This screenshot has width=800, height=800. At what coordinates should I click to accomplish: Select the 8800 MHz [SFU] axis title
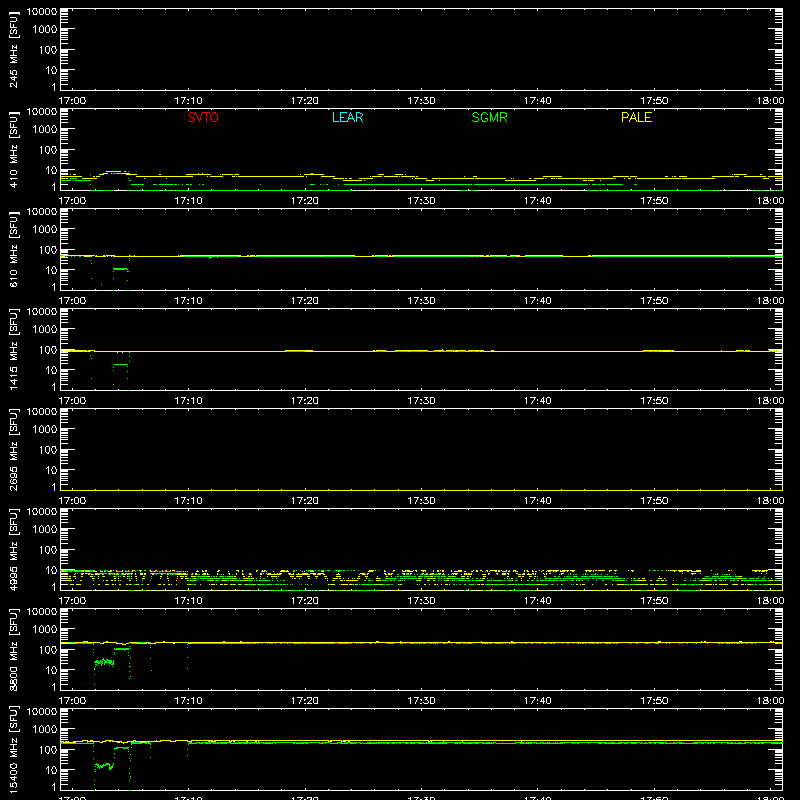pos(13,649)
